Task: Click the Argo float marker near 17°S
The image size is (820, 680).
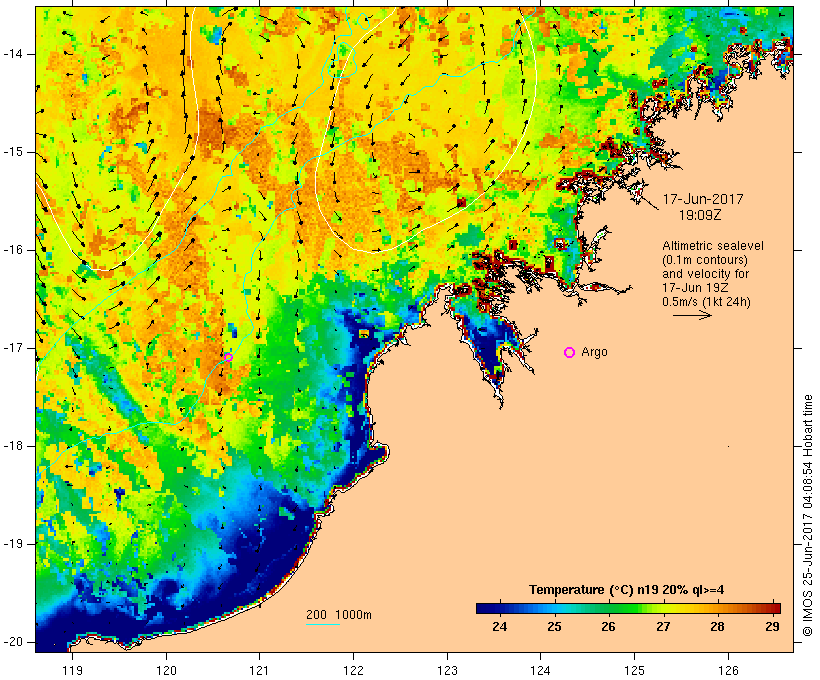Action: [x=228, y=357]
